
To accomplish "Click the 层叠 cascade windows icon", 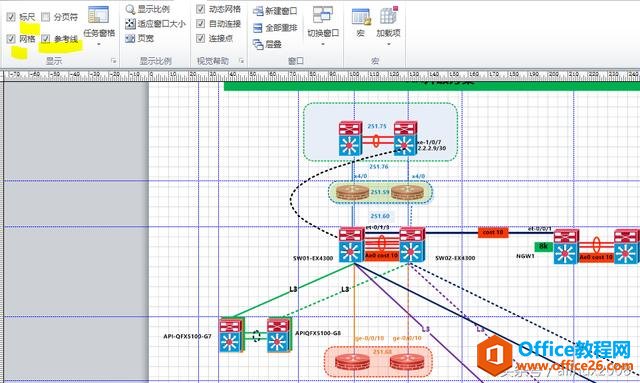I will click(x=258, y=44).
